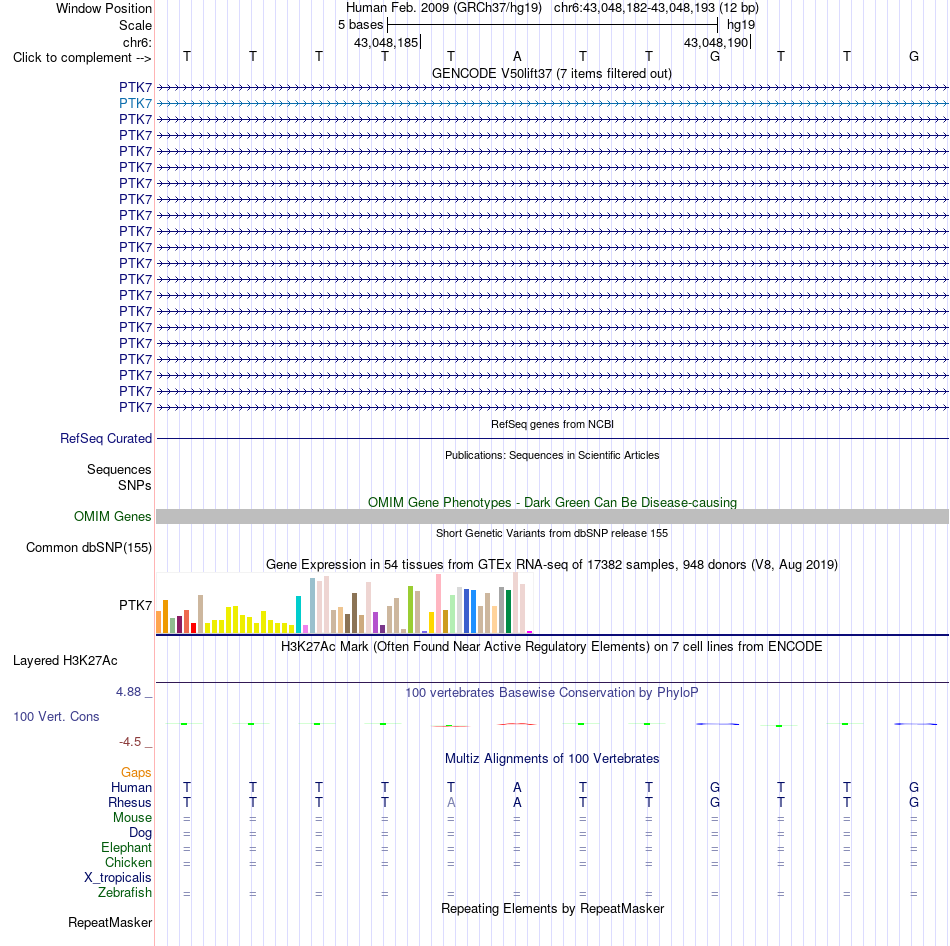The image size is (950, 946).
Task: Click the RefSeq Curated track label
Action: click(105, 438)
